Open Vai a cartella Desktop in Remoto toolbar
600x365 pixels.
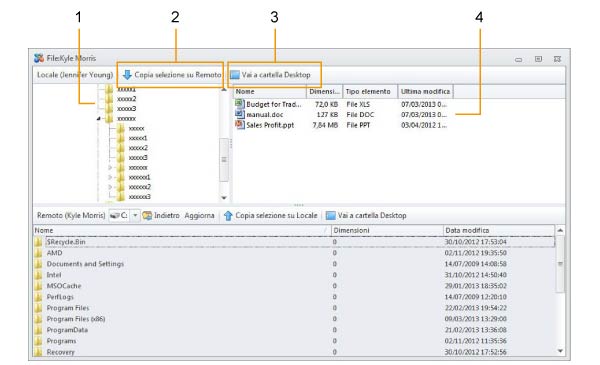point(372,215)
